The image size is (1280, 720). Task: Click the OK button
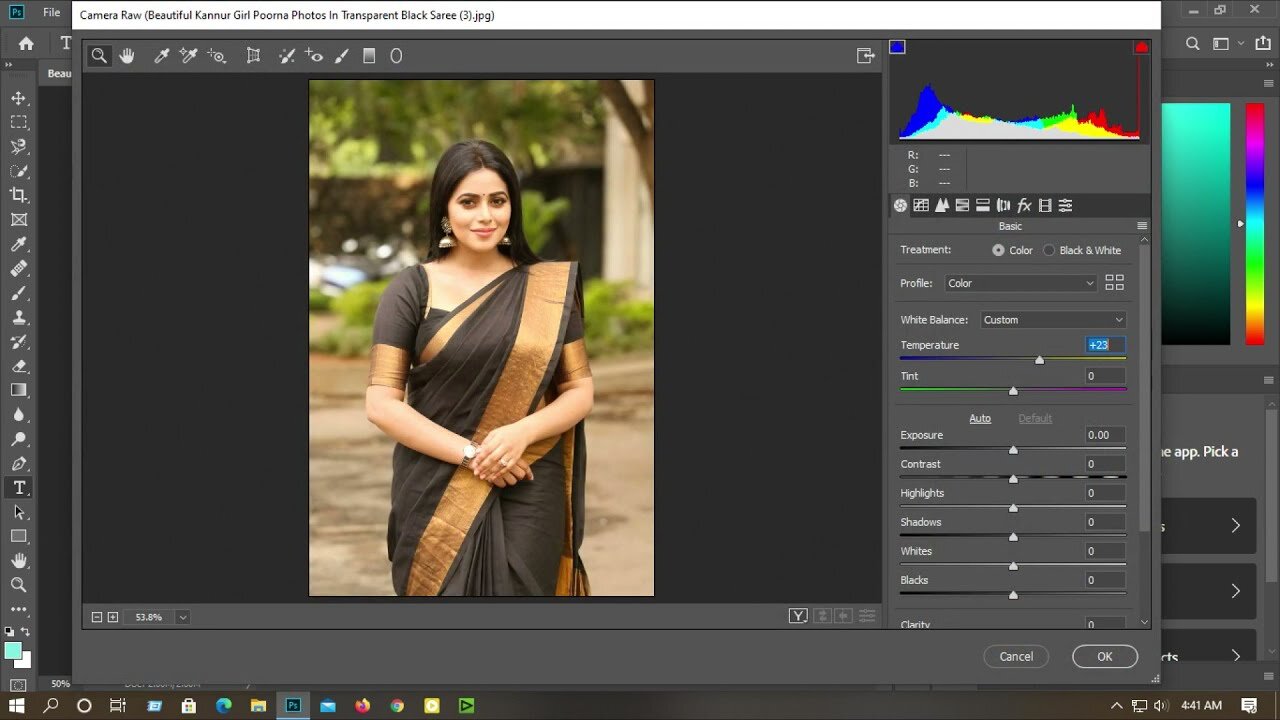[x=1105, y=656]
